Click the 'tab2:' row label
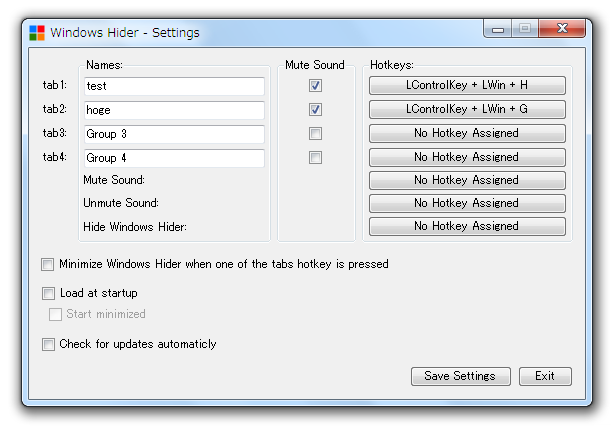The image size is (616, 429). click(55, 109)
